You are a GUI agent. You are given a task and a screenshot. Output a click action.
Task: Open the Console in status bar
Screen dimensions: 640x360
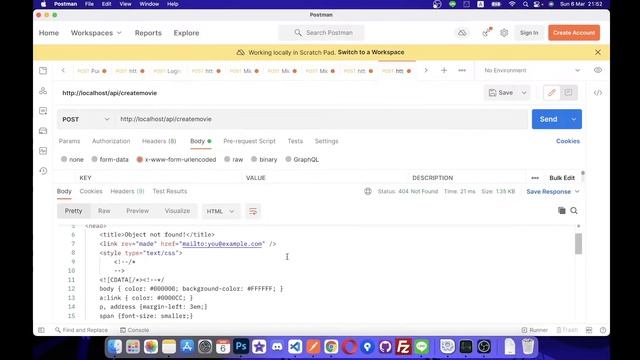click(x=134, y=330)
